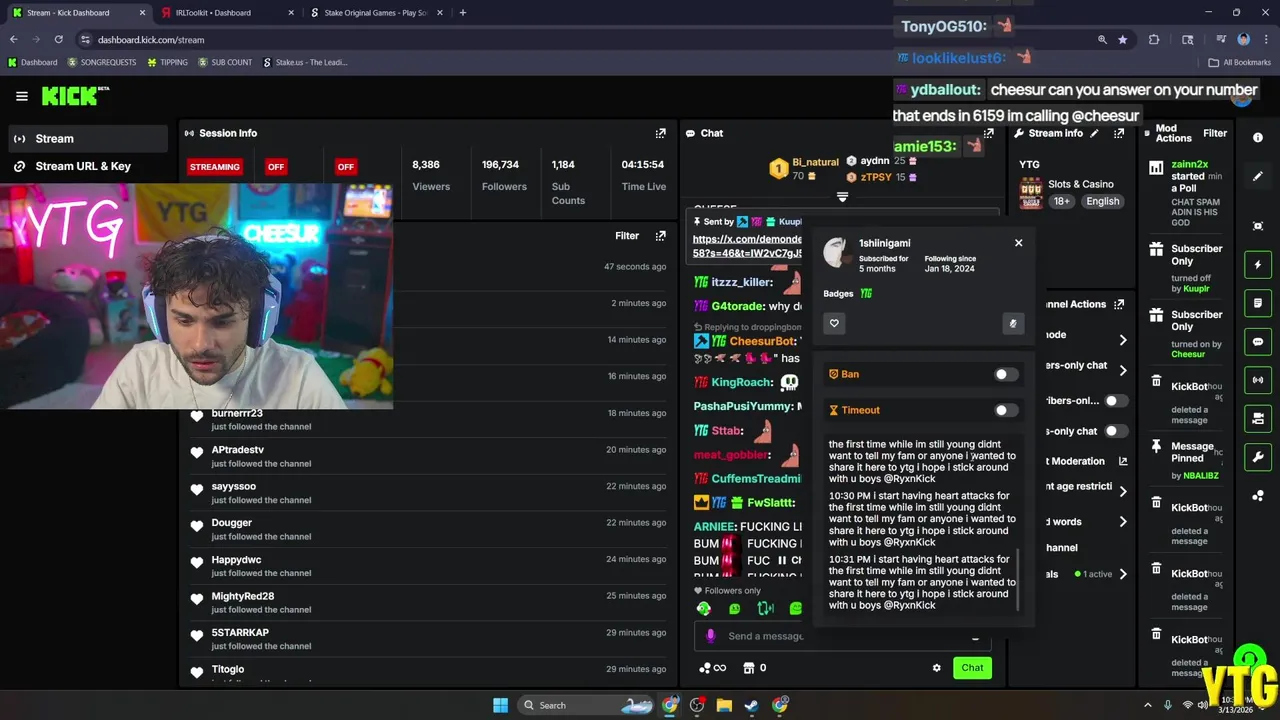The height and width of the screenshot is (720, 1280).
Task: Expand the followers-only chat chevron
Action: 1122,370
